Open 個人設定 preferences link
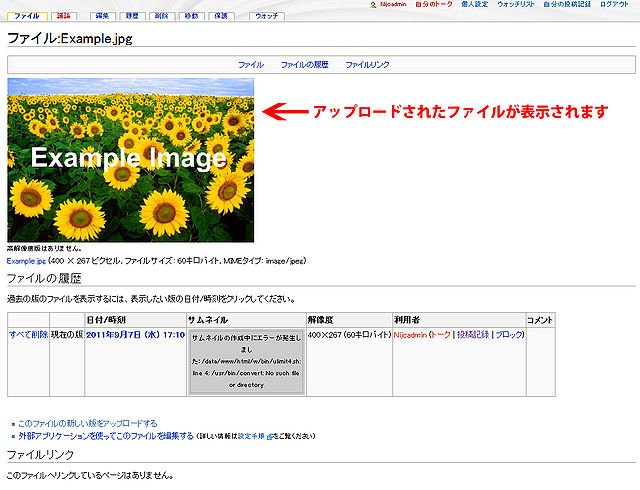 point(473,5)
